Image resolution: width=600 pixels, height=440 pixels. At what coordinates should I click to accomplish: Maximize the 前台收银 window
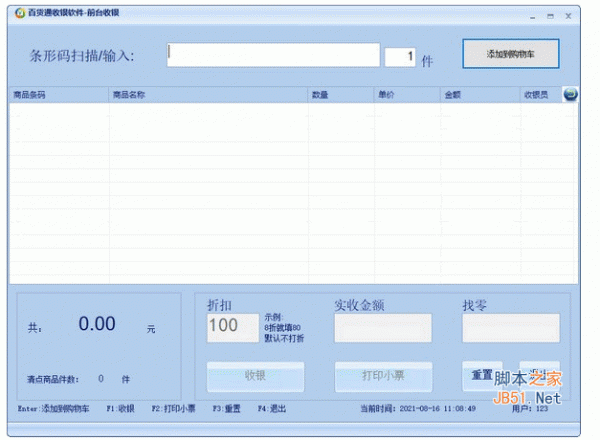click(x=550, y=16)
